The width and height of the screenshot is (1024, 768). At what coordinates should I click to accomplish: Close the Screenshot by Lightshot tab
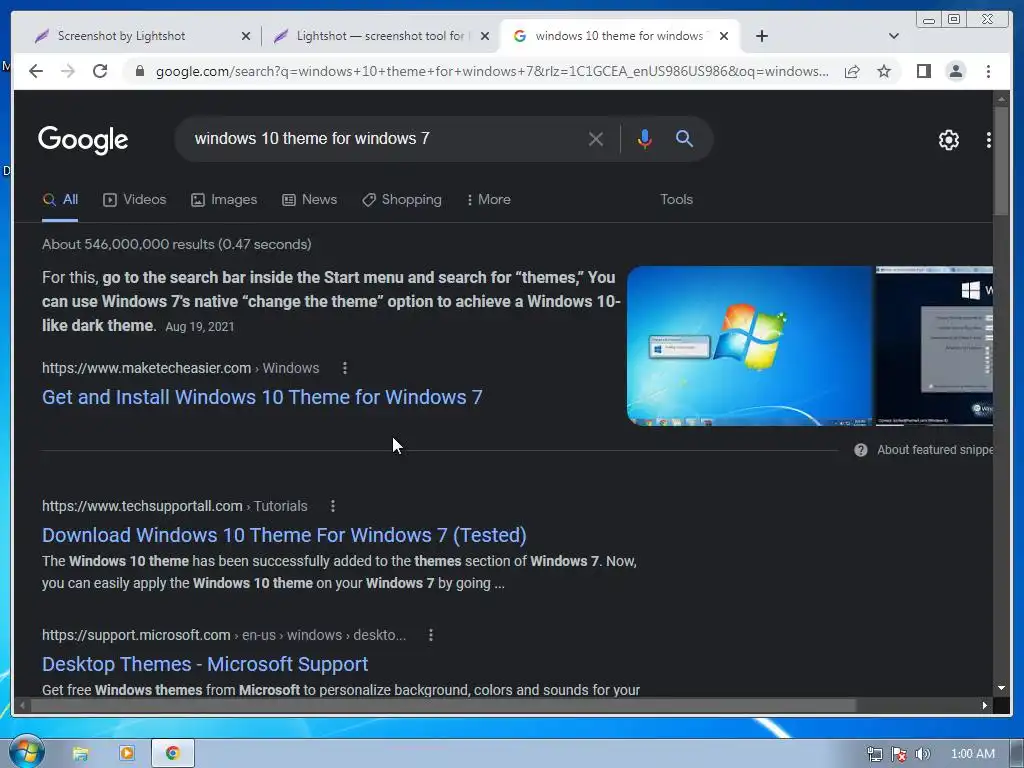tap(246, 36)
